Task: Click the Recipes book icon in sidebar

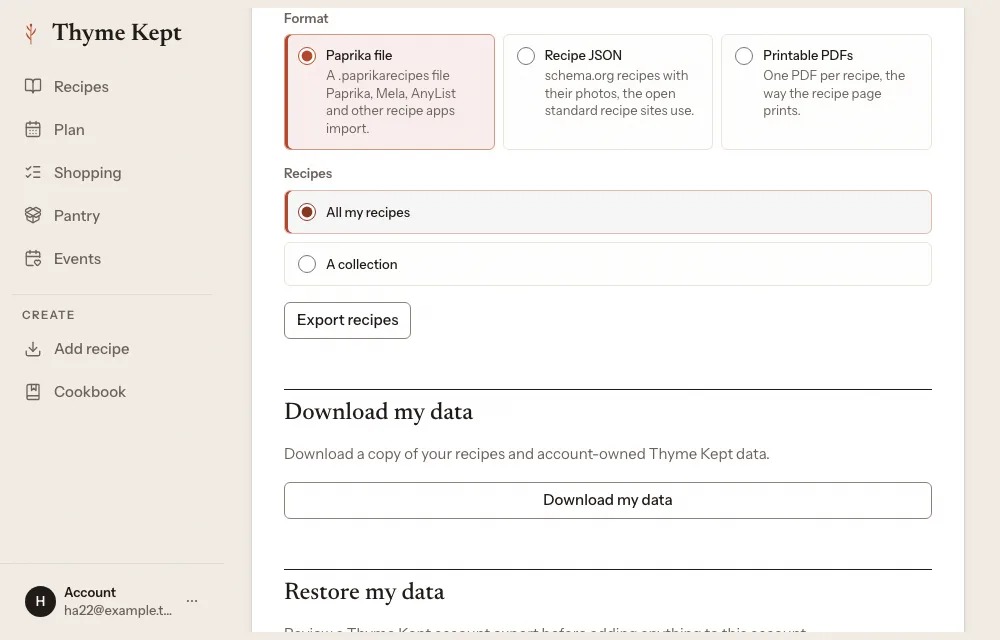Action: [33, 86]
